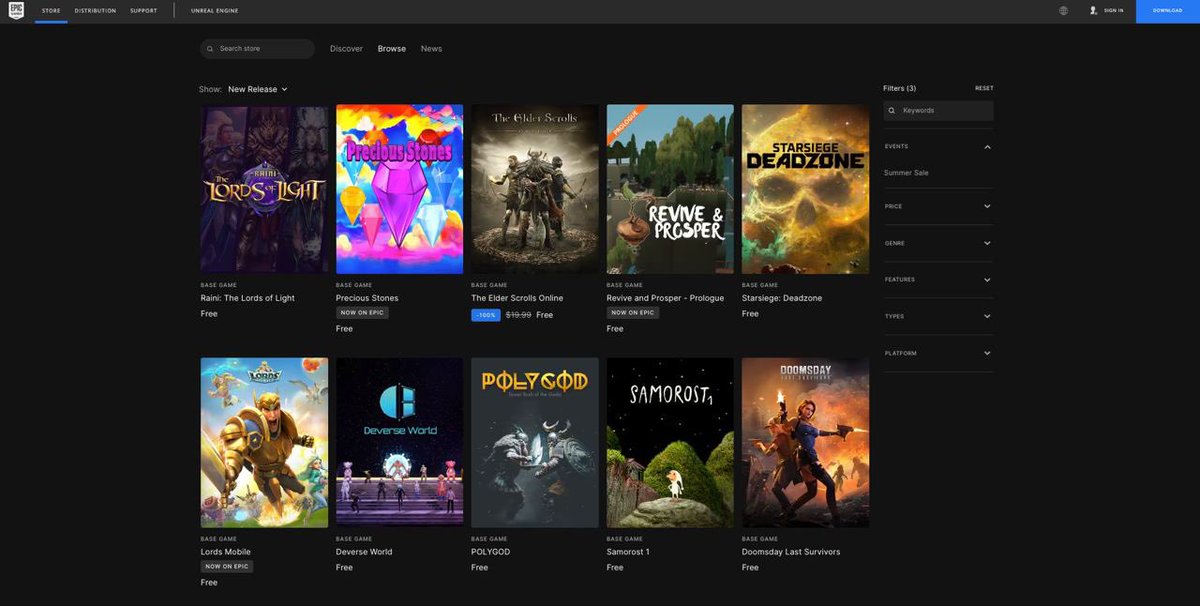
Task: Open Revive and Prosper Prologue cover
Action: coord(670,189)
